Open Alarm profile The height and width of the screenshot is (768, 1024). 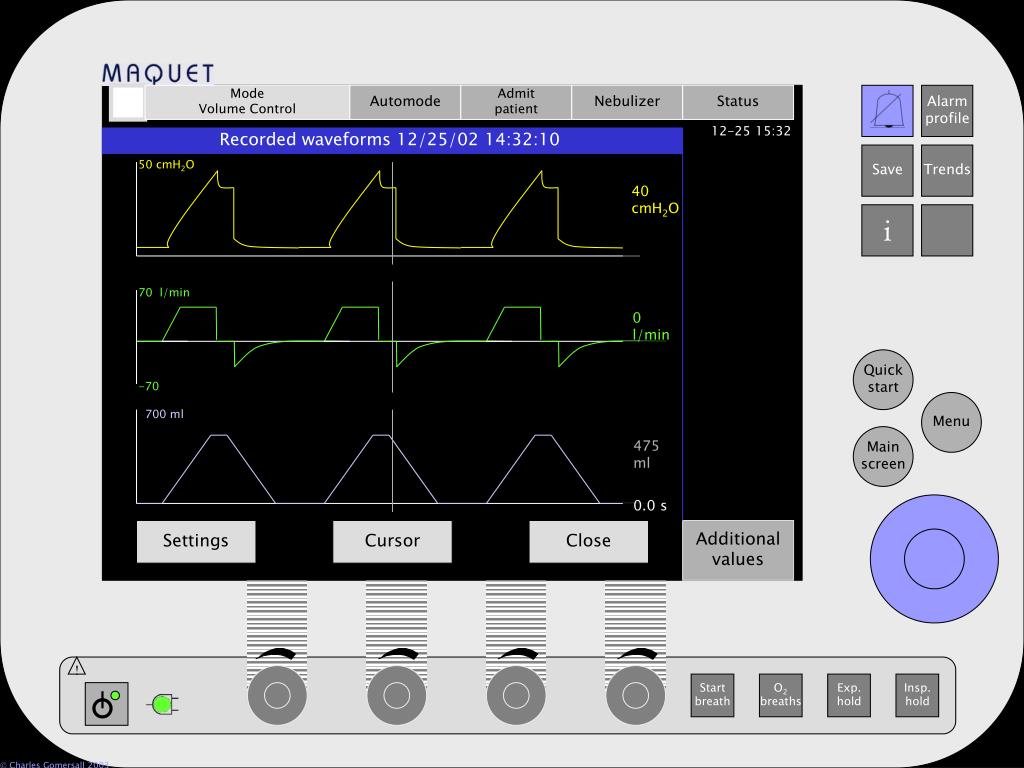[947, 110]
